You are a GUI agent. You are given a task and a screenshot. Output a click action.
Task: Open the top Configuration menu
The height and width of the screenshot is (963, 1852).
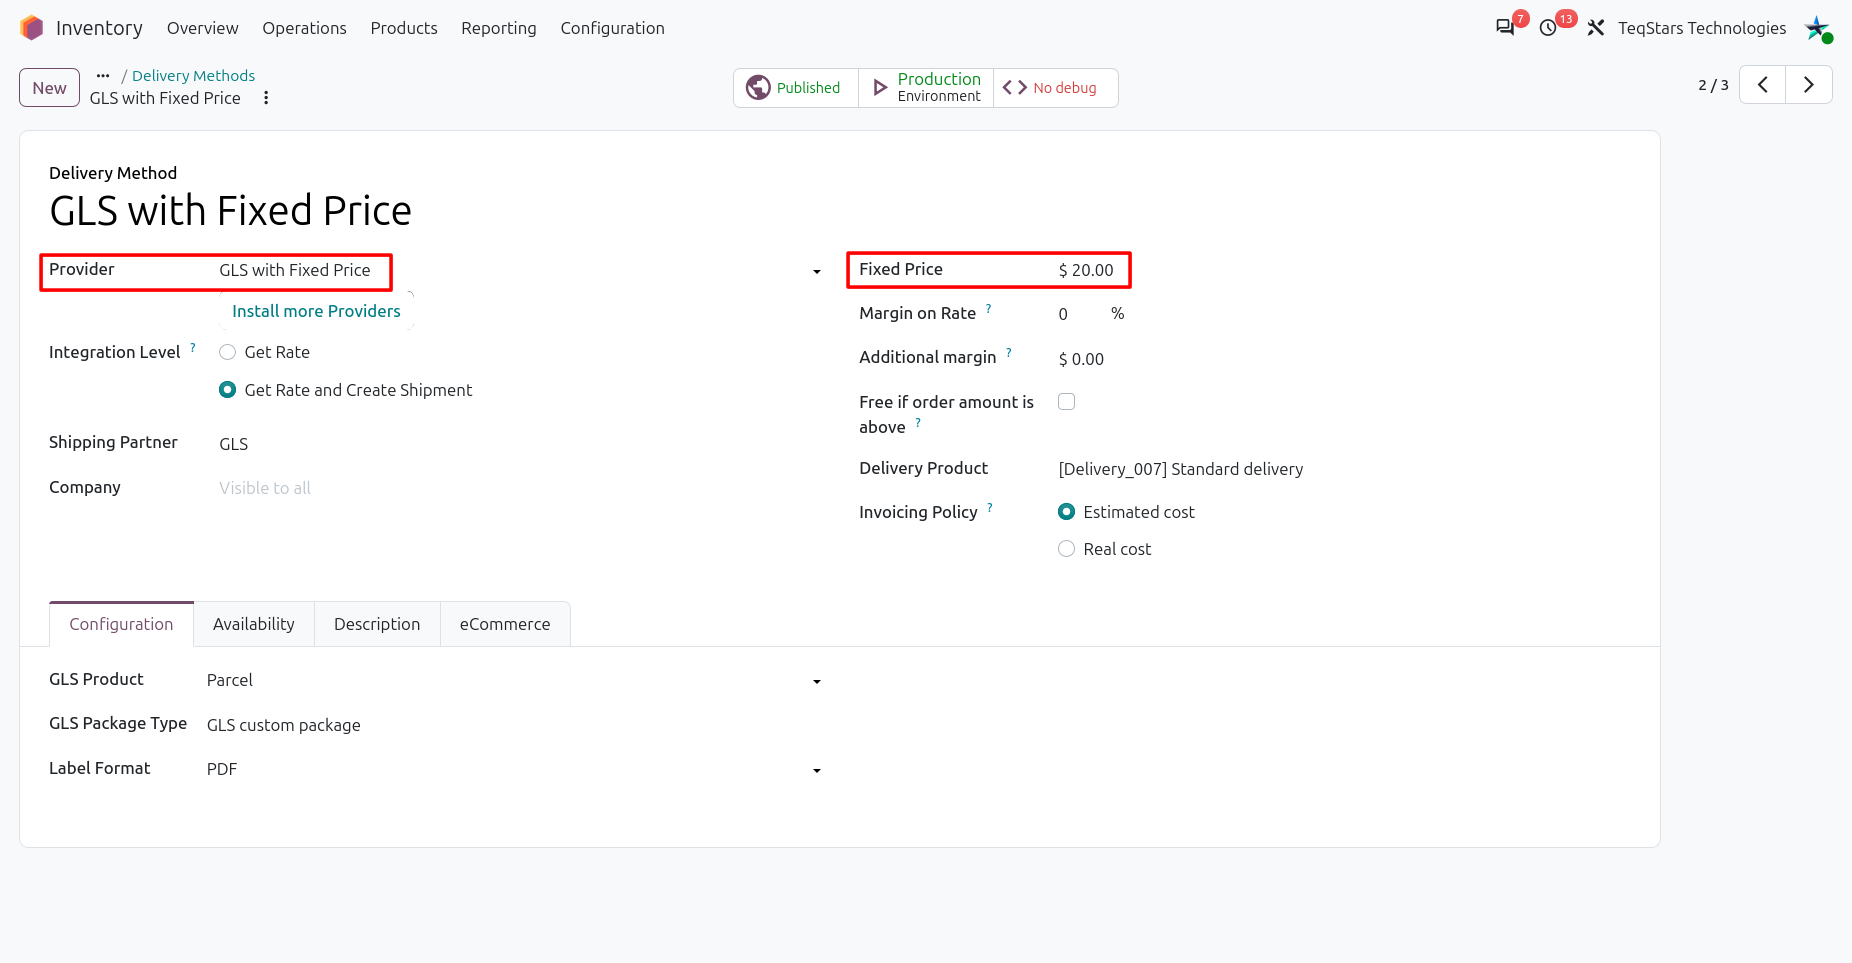click(612, 28)
